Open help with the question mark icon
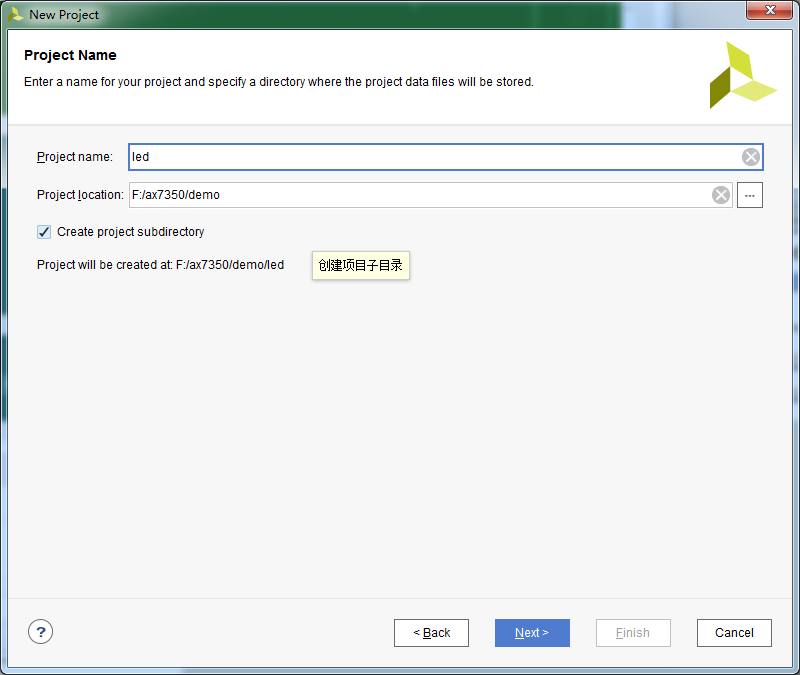 pos(40,632)
